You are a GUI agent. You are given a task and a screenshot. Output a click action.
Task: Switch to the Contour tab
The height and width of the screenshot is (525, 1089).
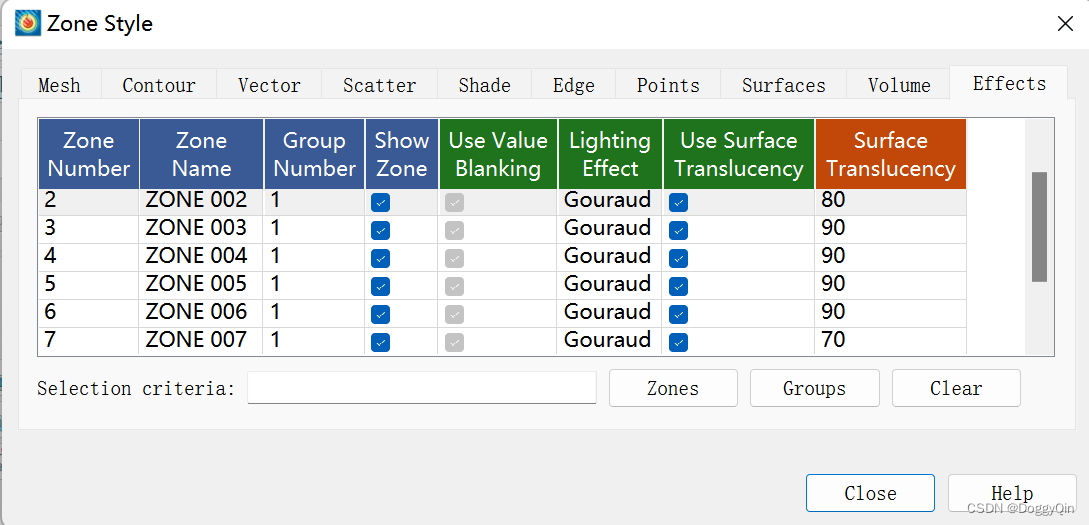tap(159, 85)
